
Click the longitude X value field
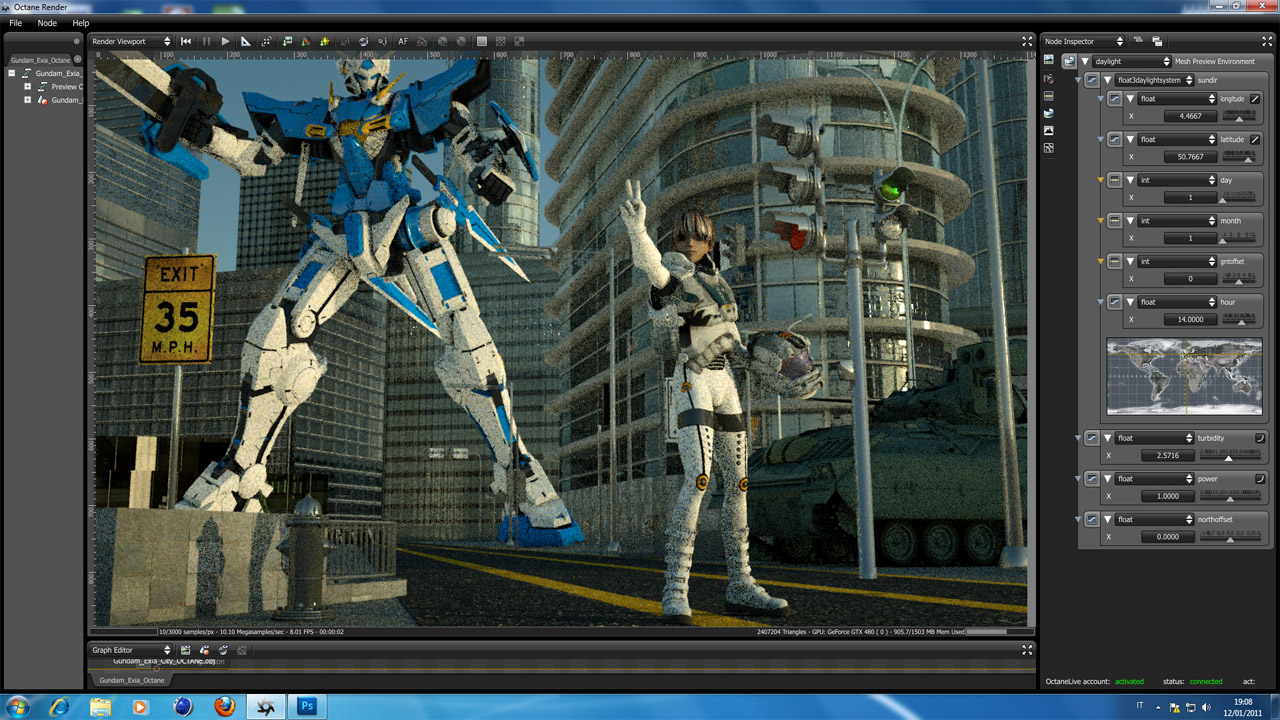[x=1191, y=116]
